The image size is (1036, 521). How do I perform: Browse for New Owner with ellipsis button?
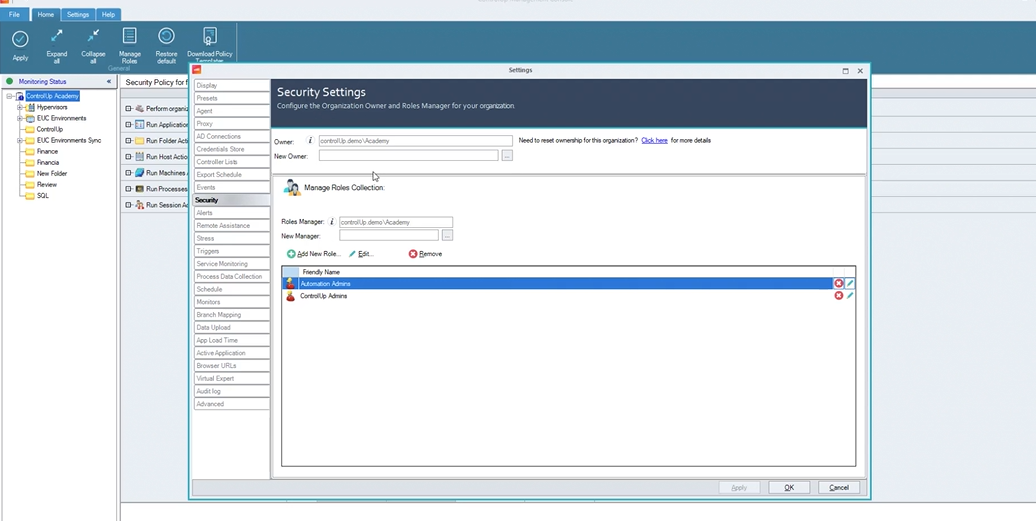pyautogui.click(x=507, y=155)
